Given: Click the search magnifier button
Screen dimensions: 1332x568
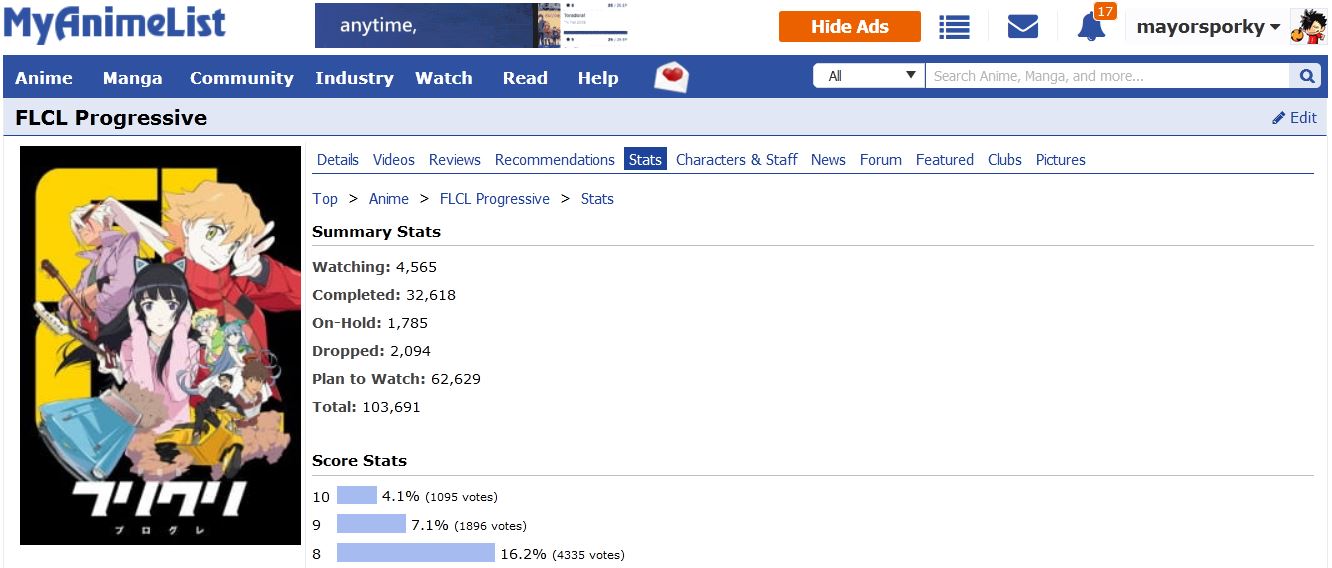Looking at the screenshot, I should coord(1306,75).
